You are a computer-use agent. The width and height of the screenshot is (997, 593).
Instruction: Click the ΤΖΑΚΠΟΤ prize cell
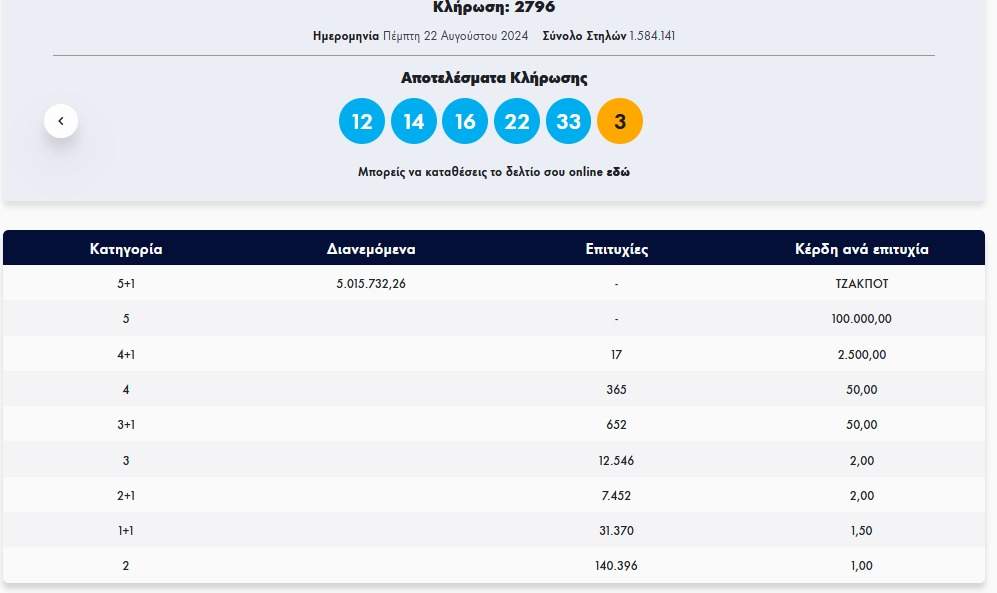coord(861,283)
